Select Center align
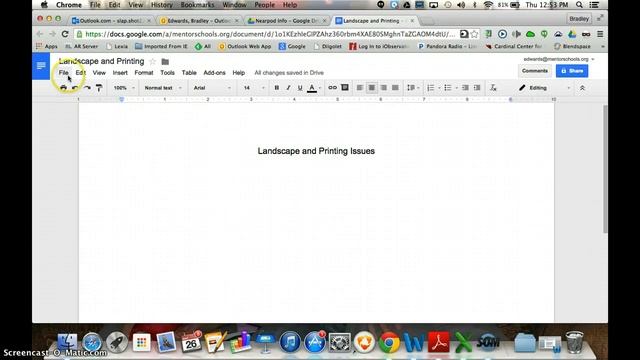 click(371, 88)
